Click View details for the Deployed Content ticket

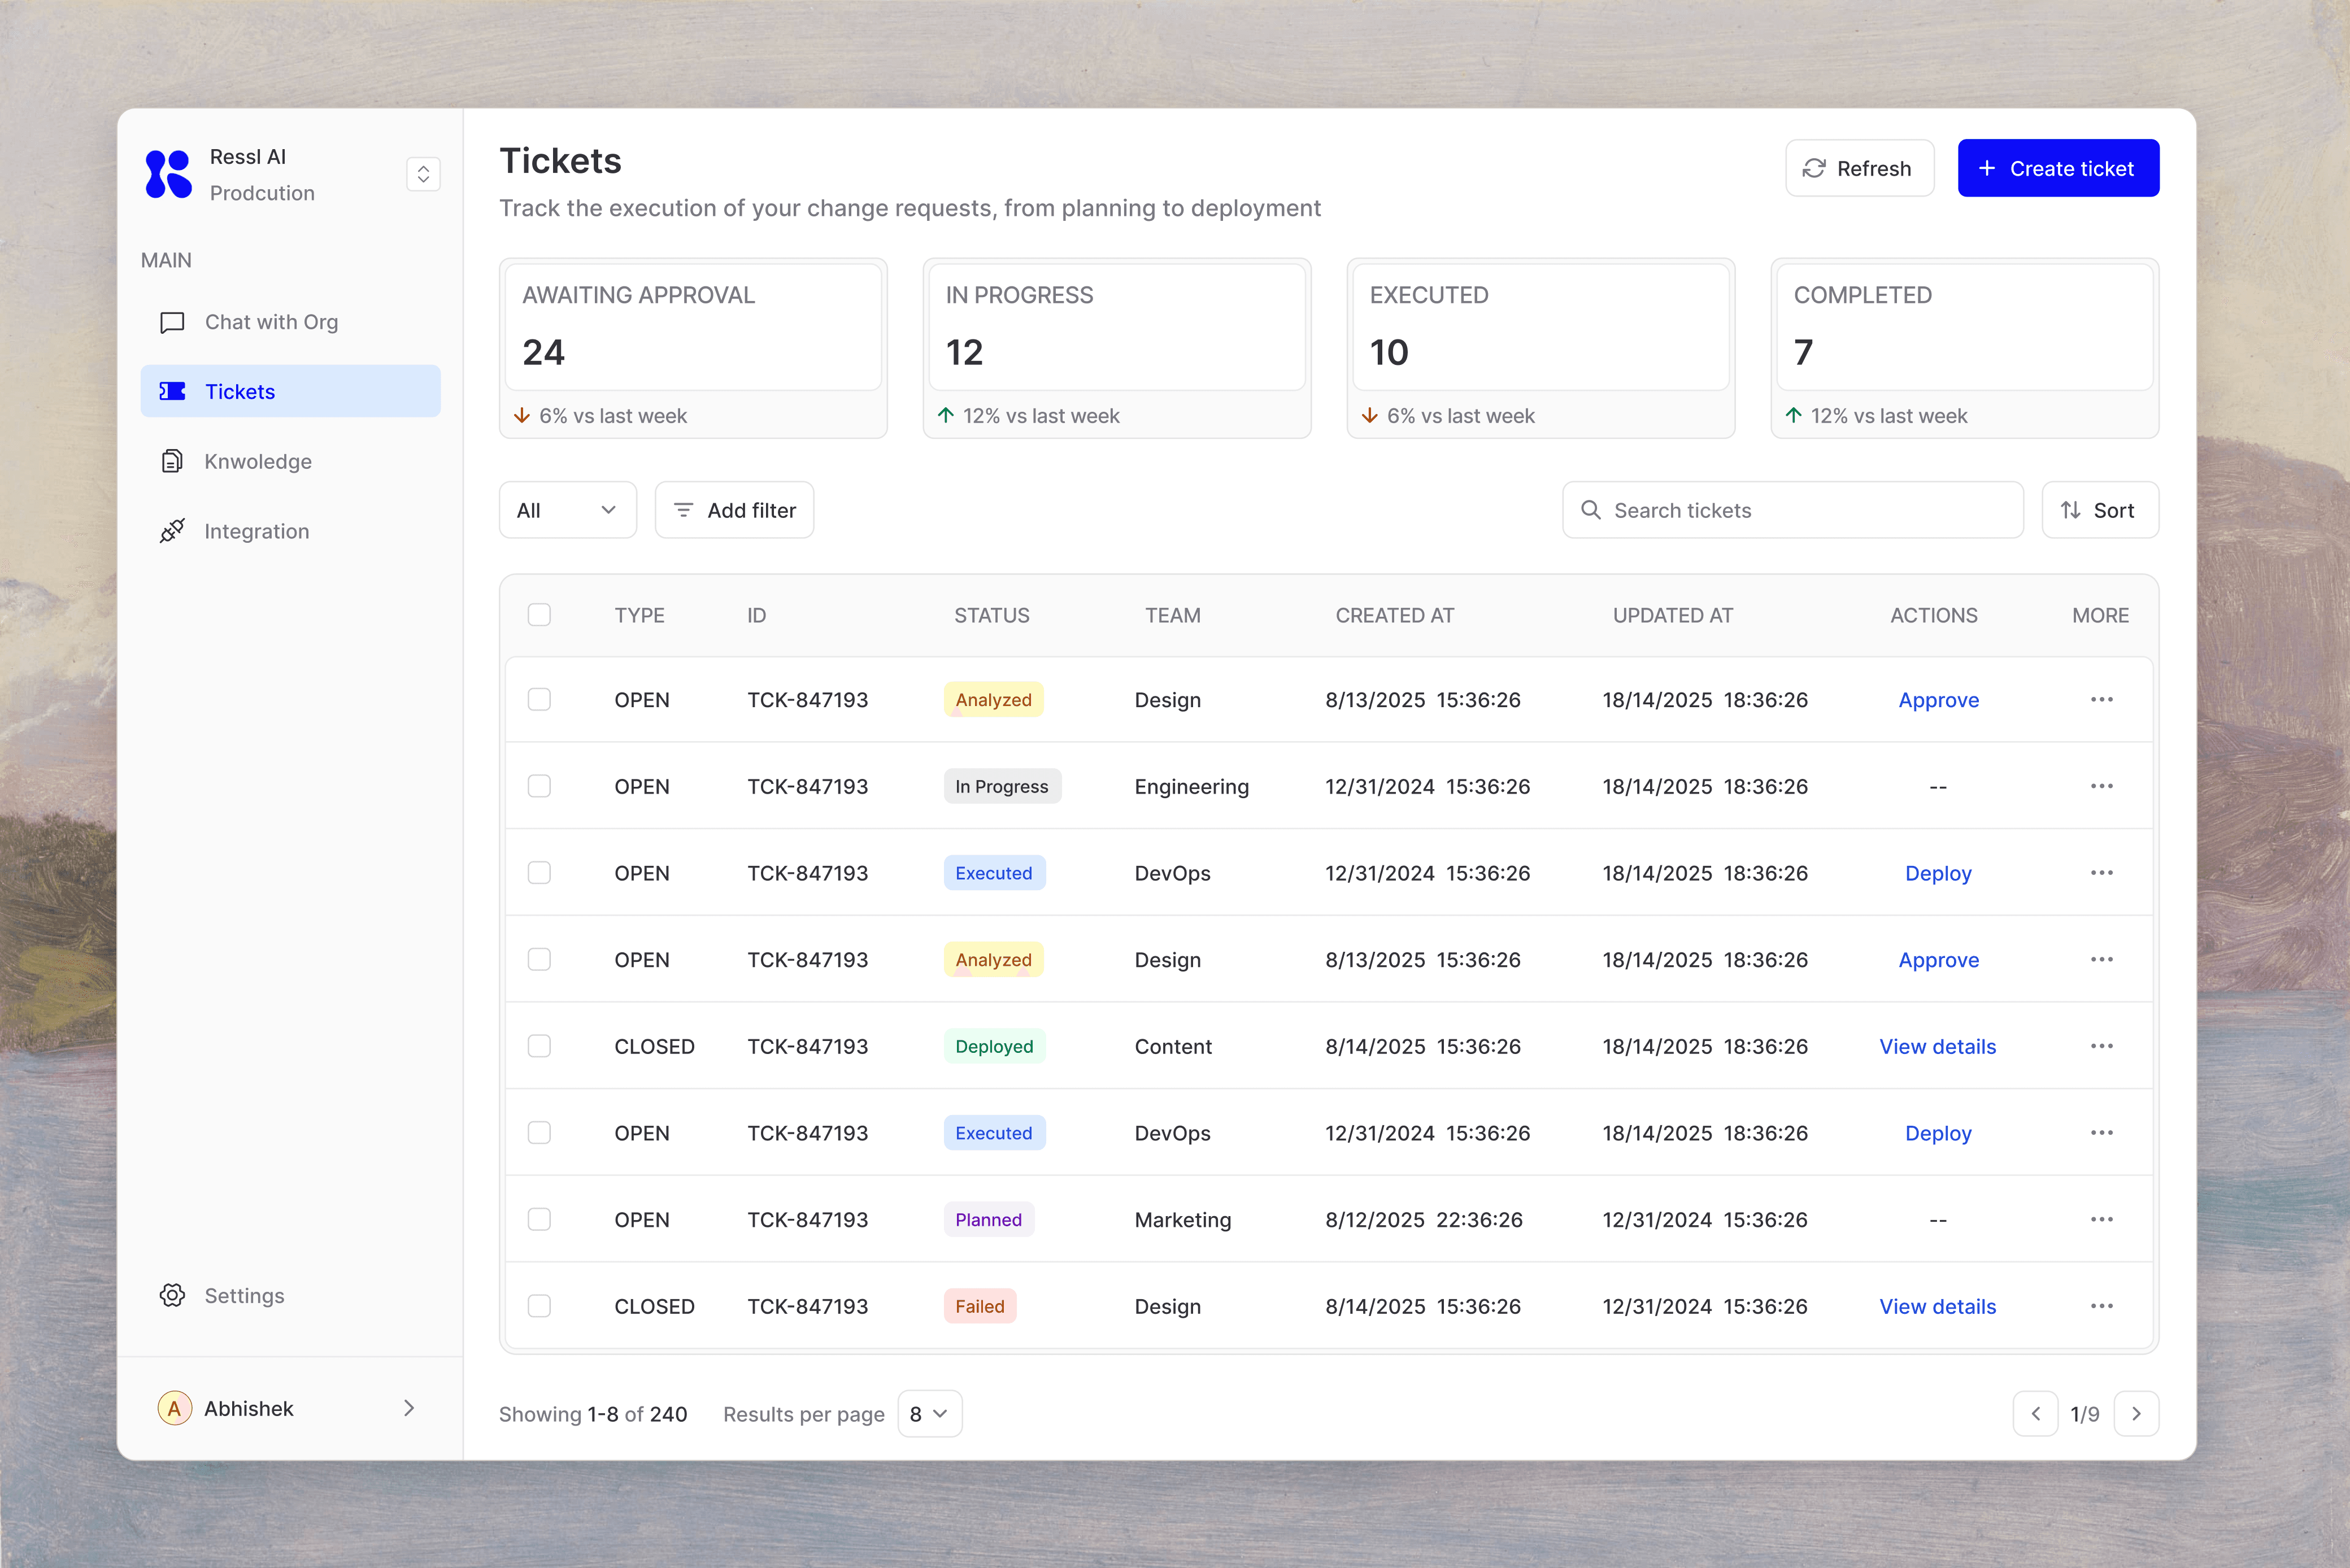click(1937, 1046)
